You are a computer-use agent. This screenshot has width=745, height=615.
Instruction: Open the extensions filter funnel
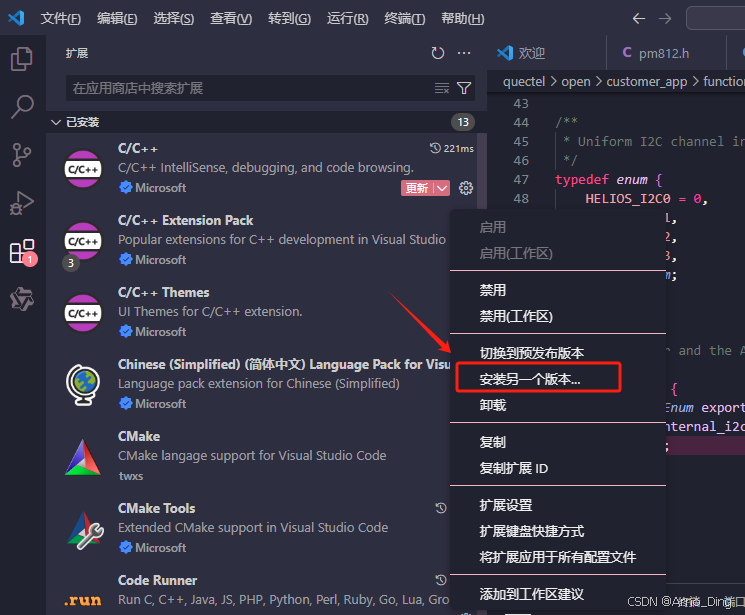[464, 88]
